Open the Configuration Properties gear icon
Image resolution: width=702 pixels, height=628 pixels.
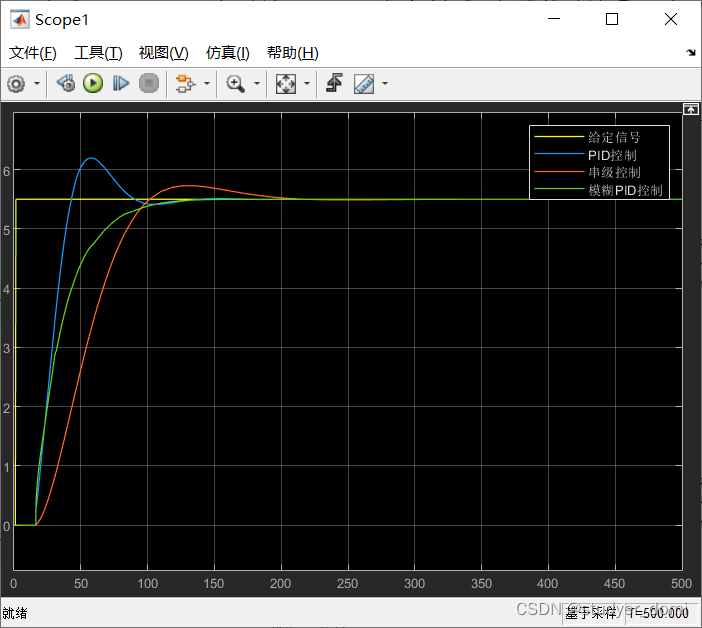tap(16, 84)
